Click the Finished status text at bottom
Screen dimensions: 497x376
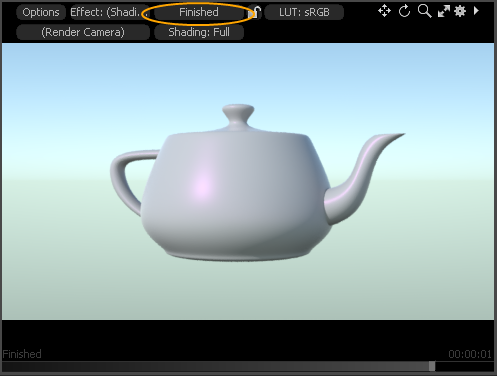22,354
